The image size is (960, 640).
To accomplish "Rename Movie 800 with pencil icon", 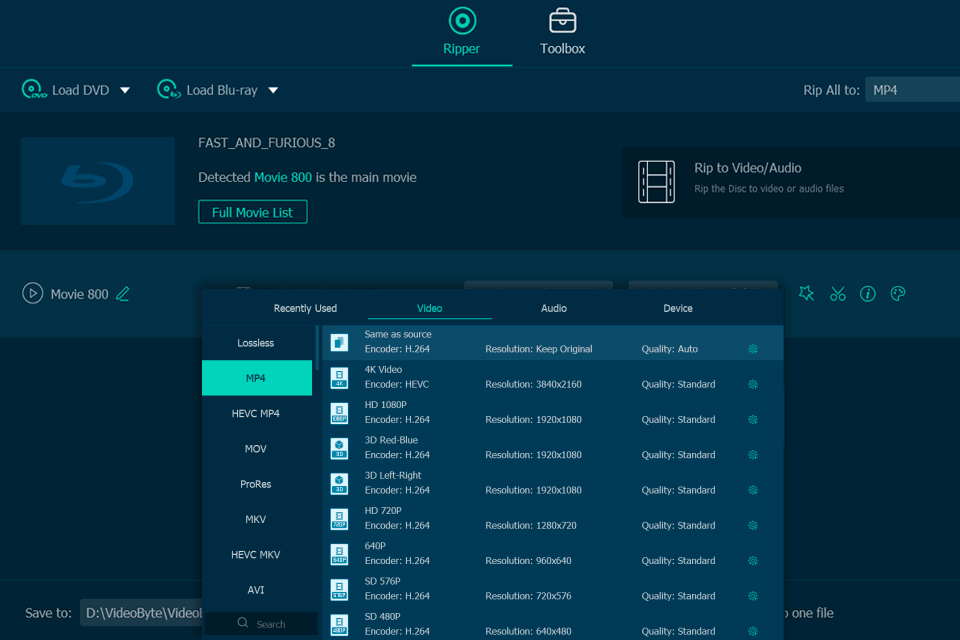I will tap(123, 294).
